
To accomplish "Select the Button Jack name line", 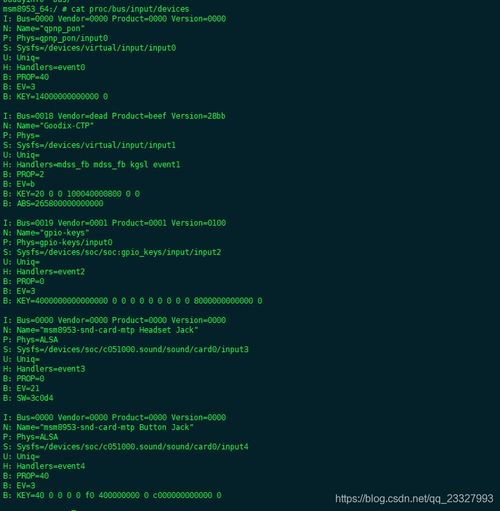I will (x=98, y=427).
